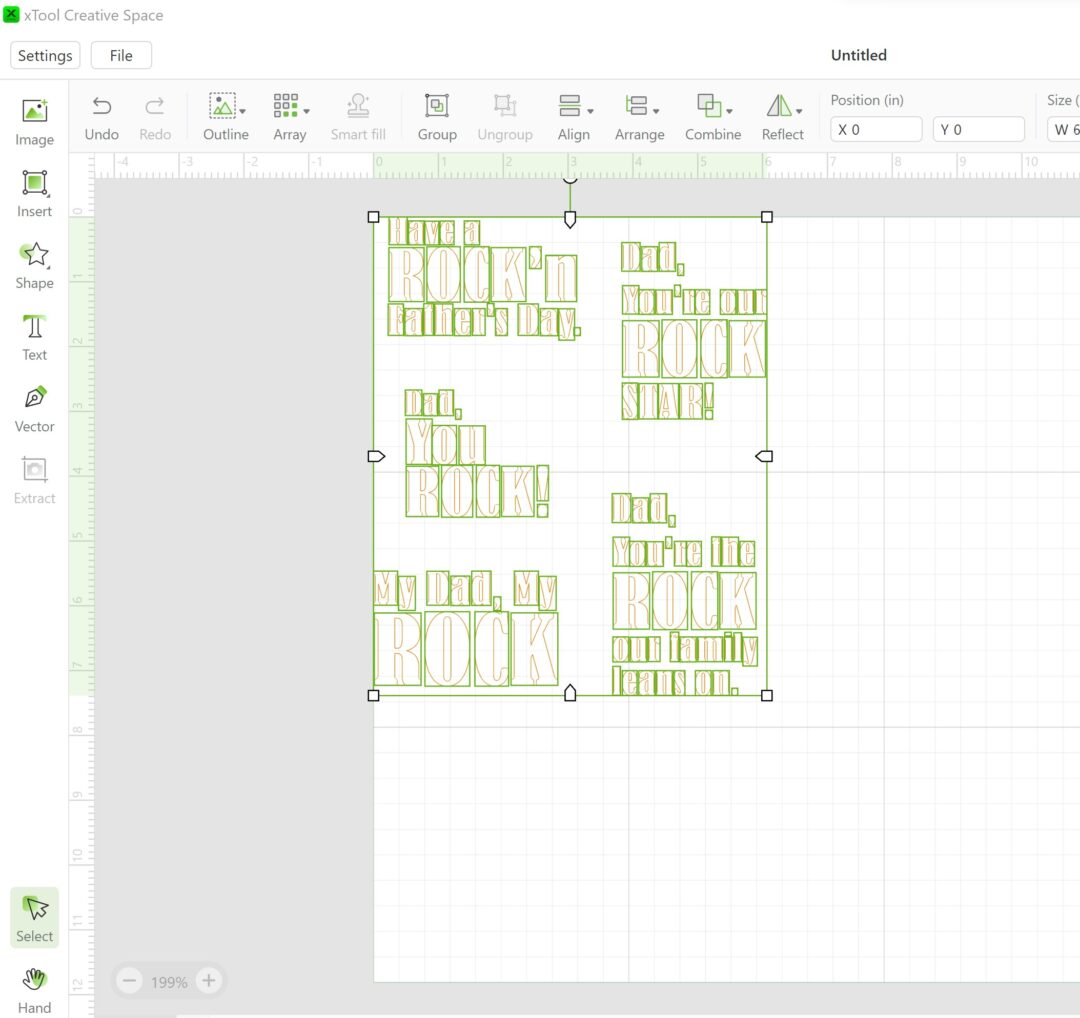Activate the Select cursor tool
This screenshot has width=1080, height=1018.
pos(35,917)
